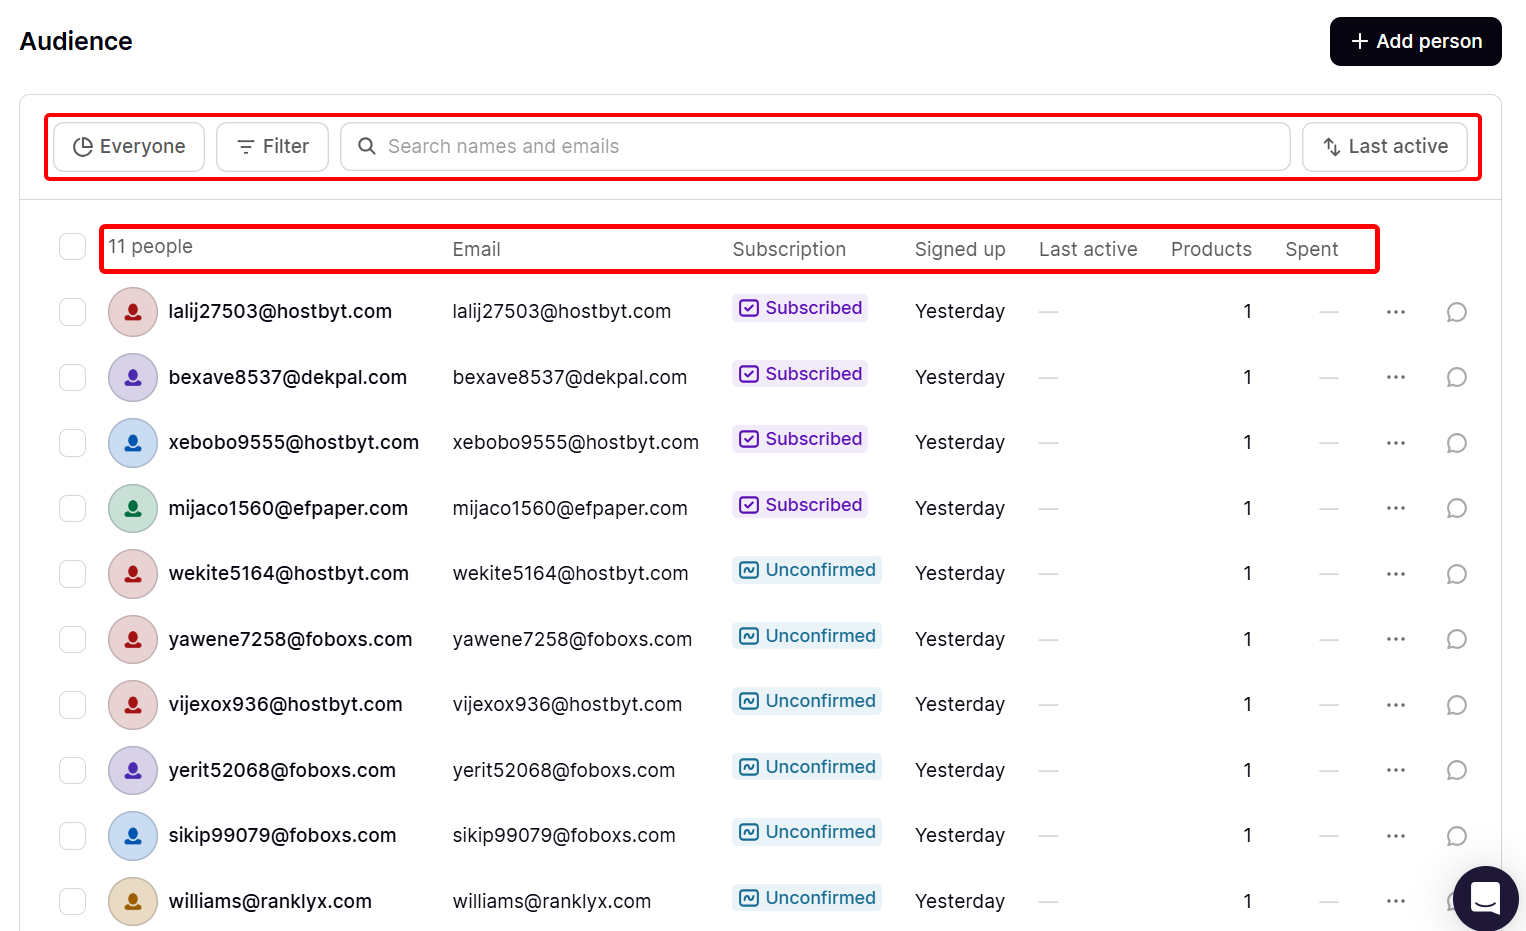
Task: Select checkbox for wekite5164@hostbyt.com row
Action: point(72,574)
